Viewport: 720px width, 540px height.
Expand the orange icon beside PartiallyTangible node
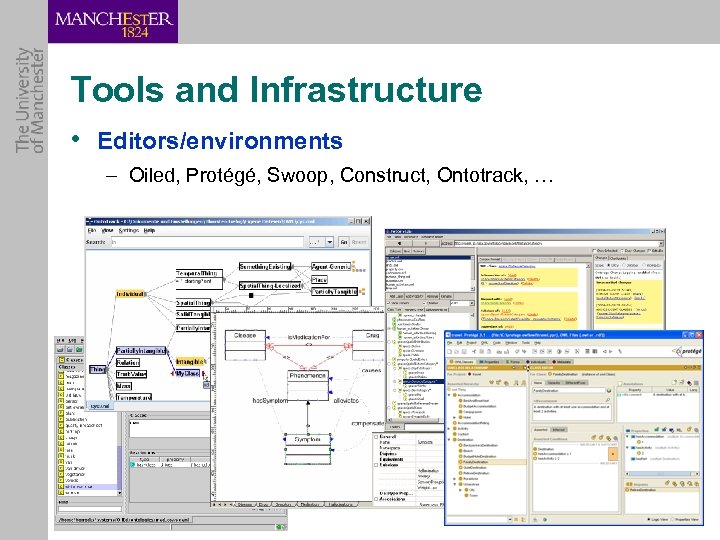coord(362,291)
